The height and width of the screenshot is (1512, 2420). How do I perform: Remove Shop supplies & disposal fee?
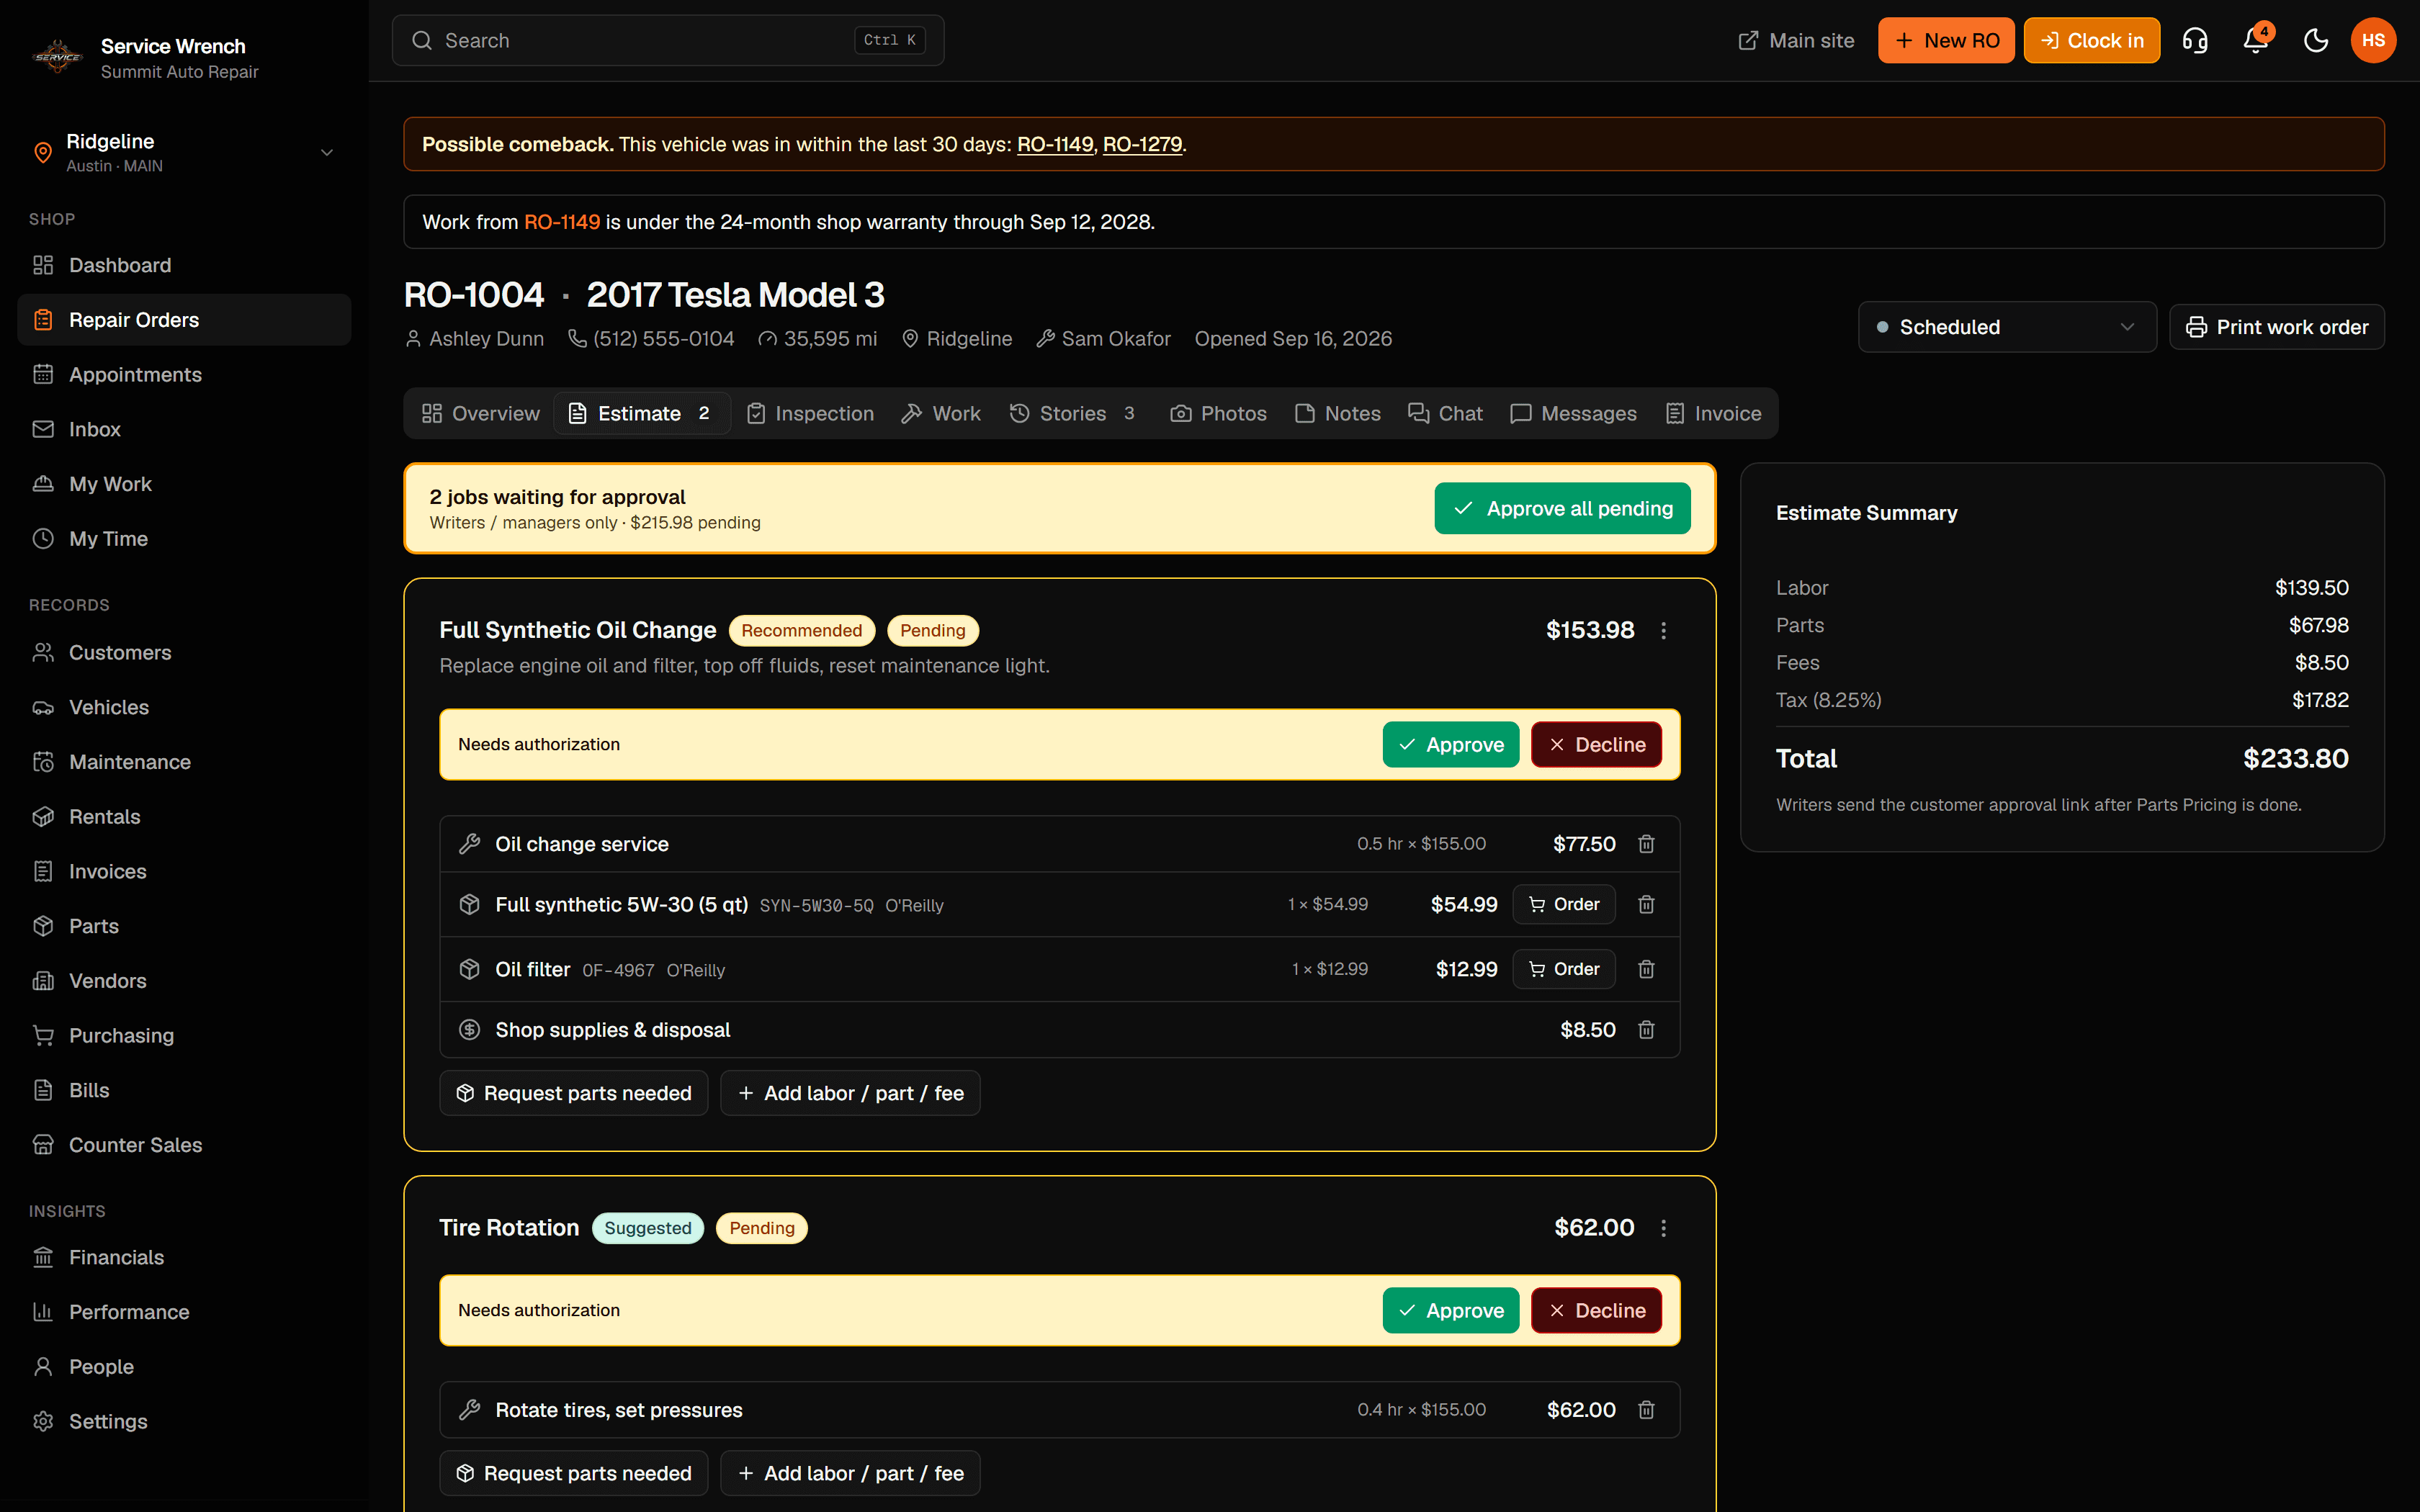tap(1646, 1030)
